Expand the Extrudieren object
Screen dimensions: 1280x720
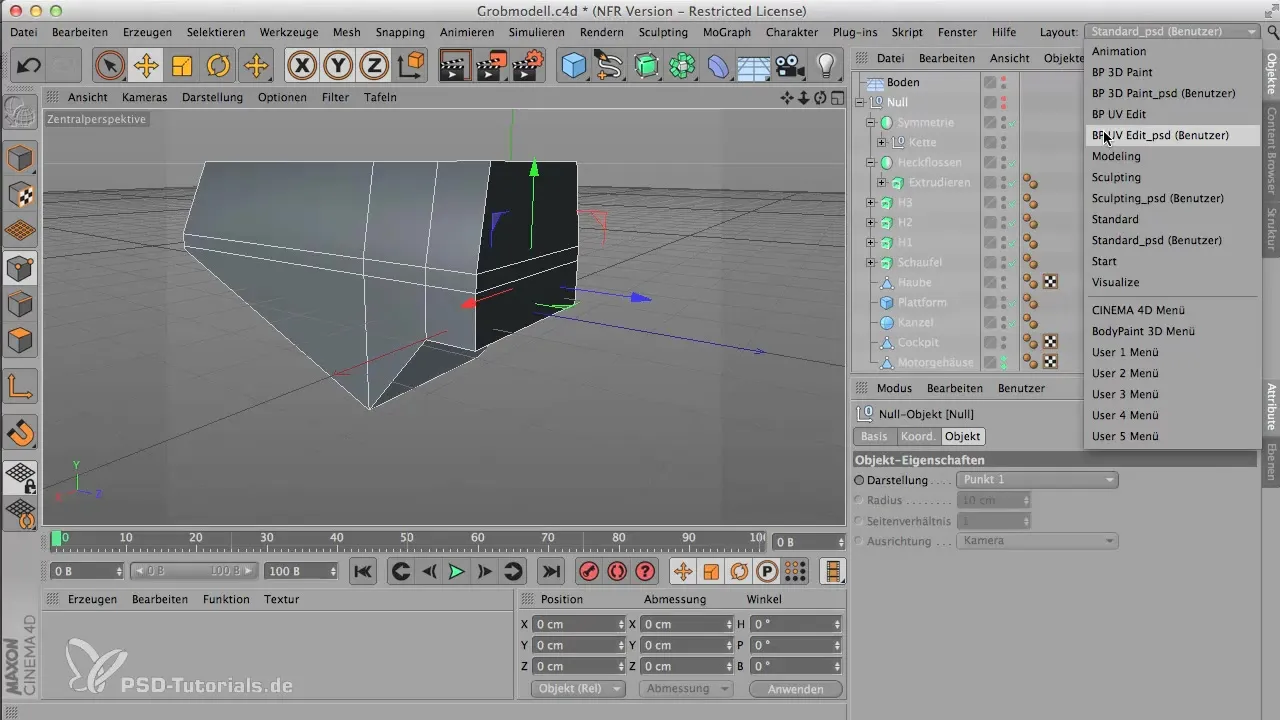pos(881,182)
